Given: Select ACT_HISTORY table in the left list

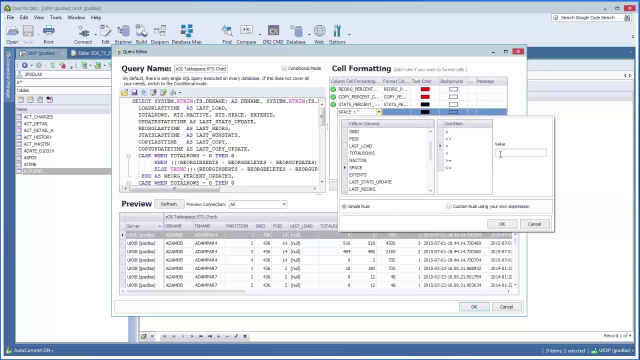Looking at the screenshot, I should tap(38, 137).
